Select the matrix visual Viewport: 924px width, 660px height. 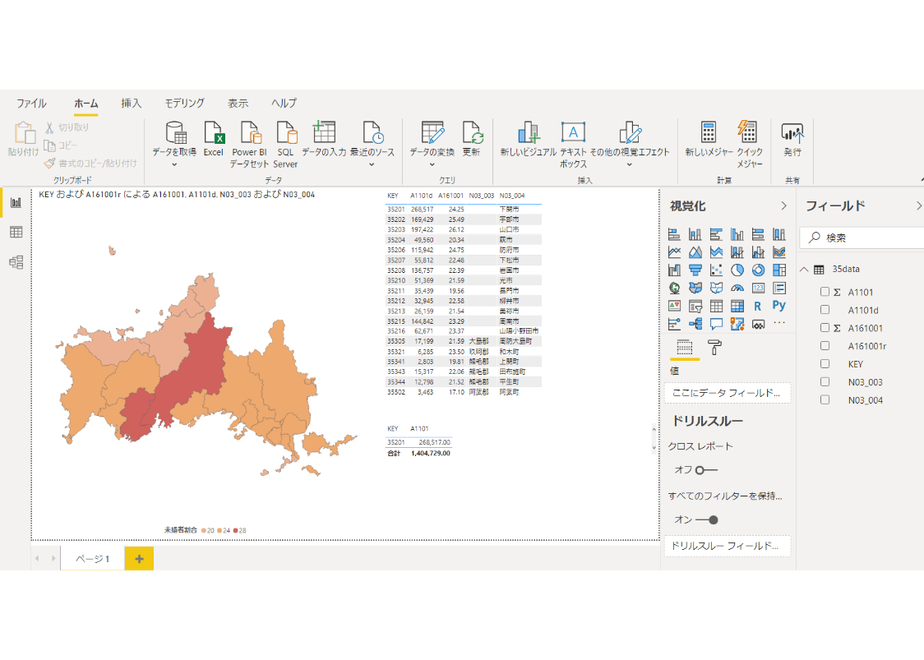pyautogui.click(x=737, y=306)
